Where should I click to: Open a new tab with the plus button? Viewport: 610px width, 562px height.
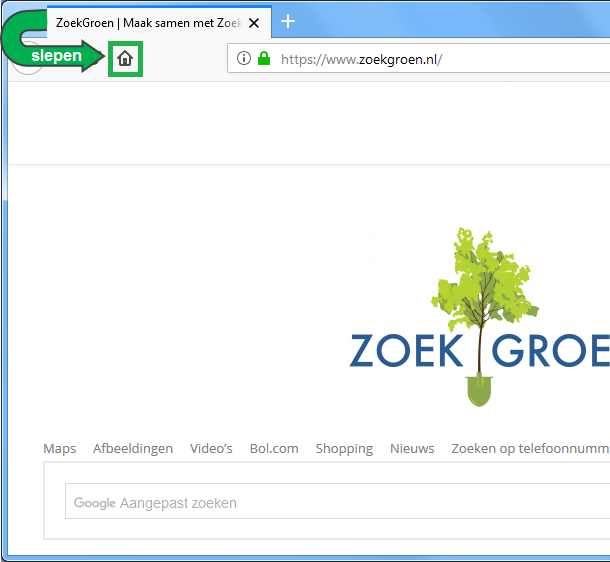point(288,21)
